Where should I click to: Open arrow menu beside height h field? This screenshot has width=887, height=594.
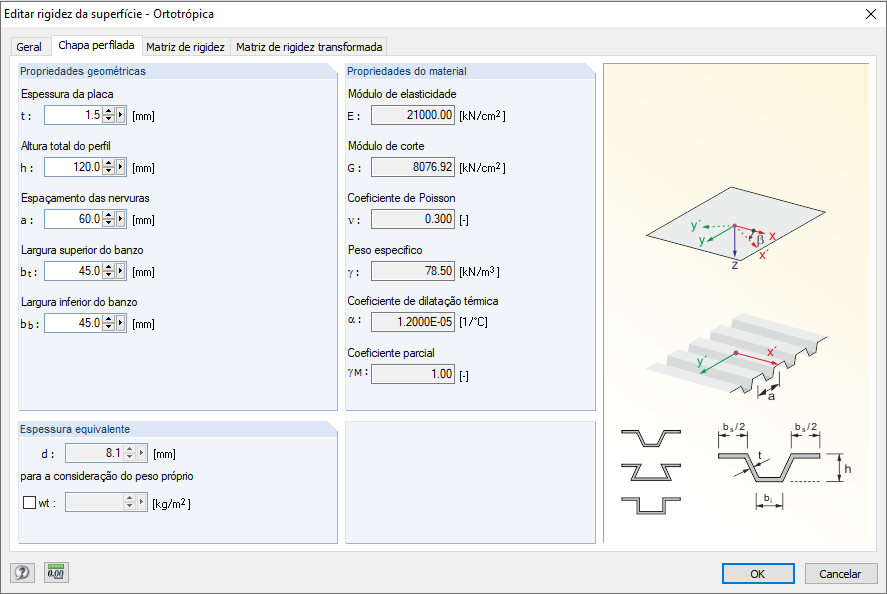(120, 167)
